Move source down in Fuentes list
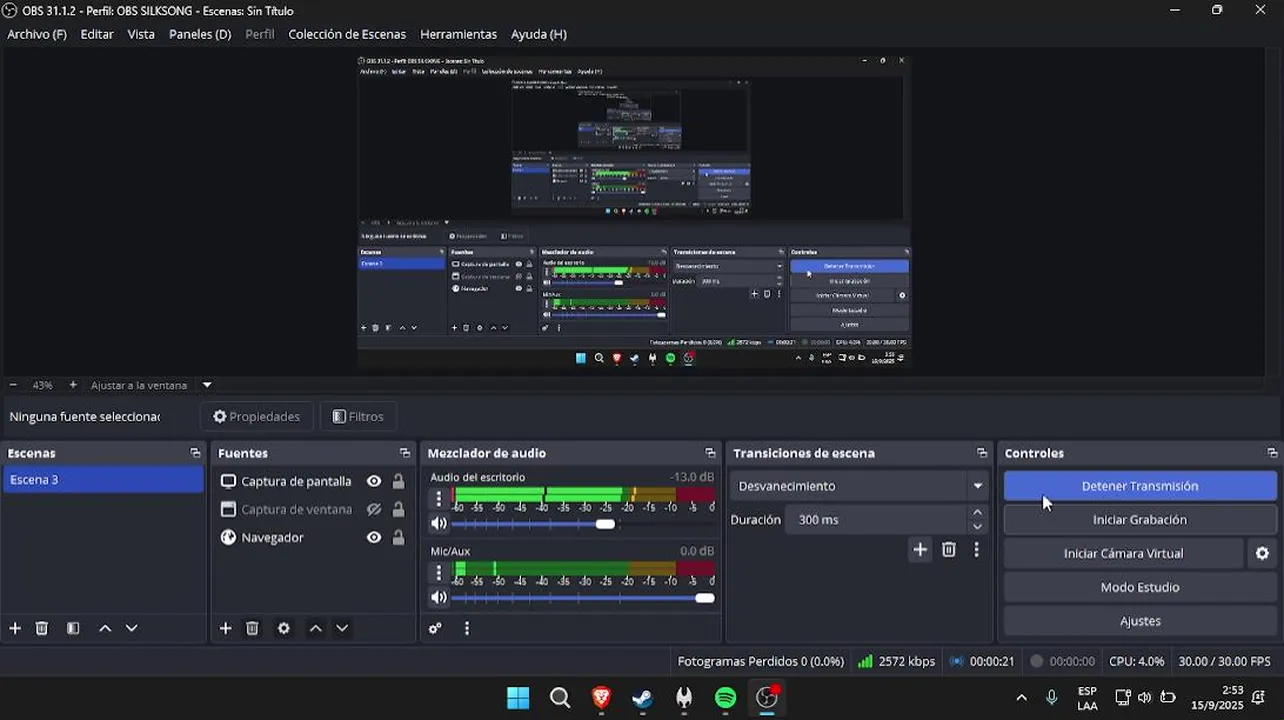 click(x=342, y=628)
